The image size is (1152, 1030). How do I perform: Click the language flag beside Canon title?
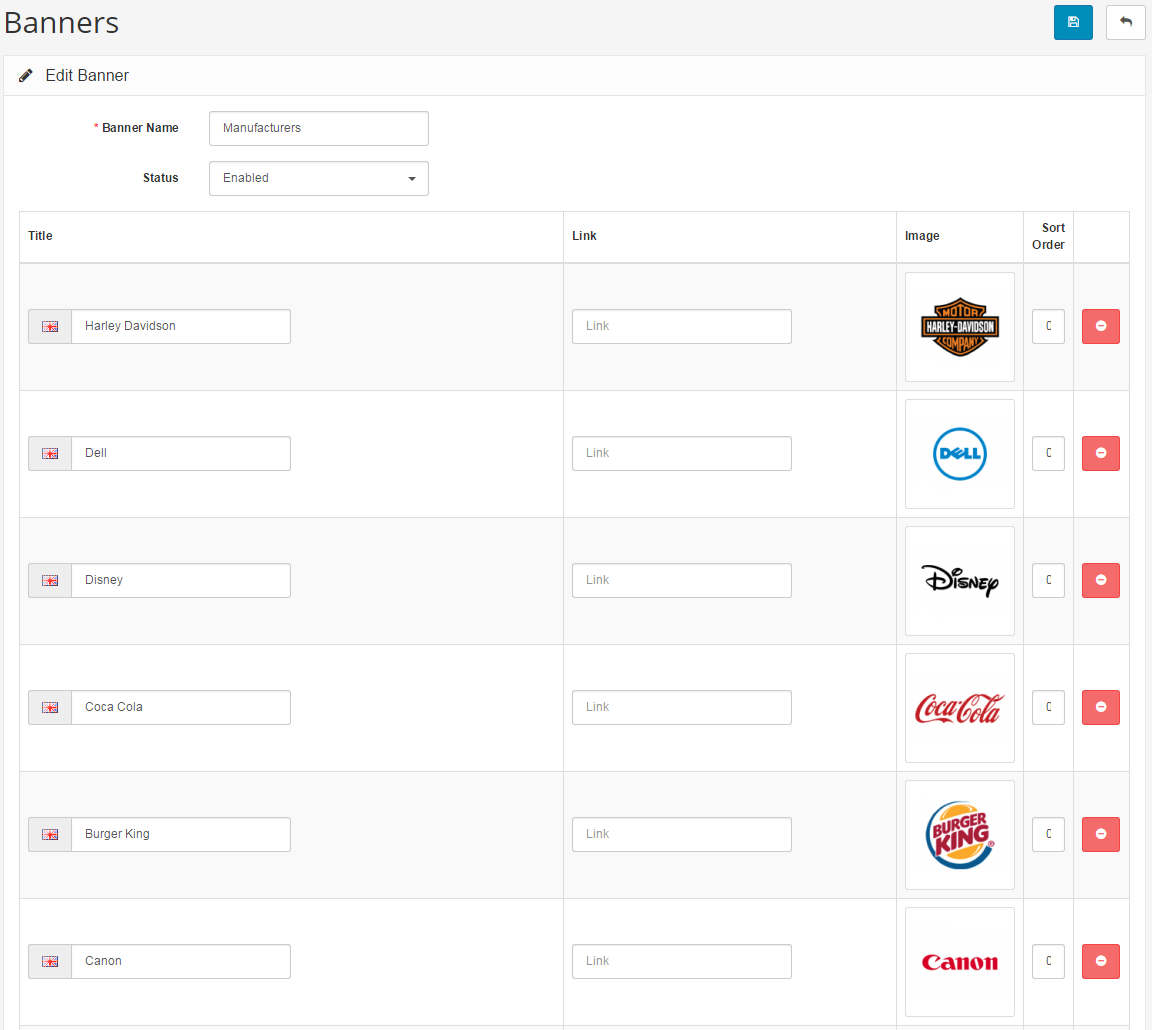coord(50,962)
